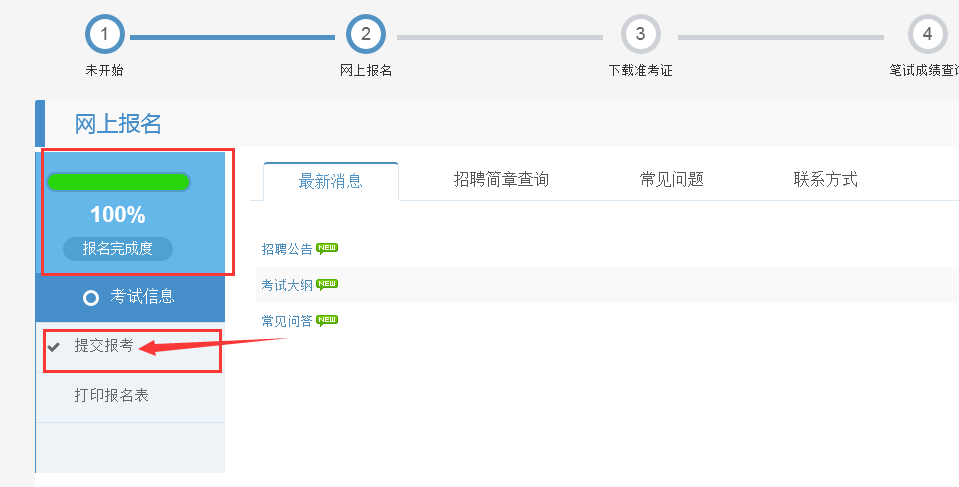The image size is (959, 487).
Task: Click the checkmark next to 提交报考
Action: click(x=54, y=347)
